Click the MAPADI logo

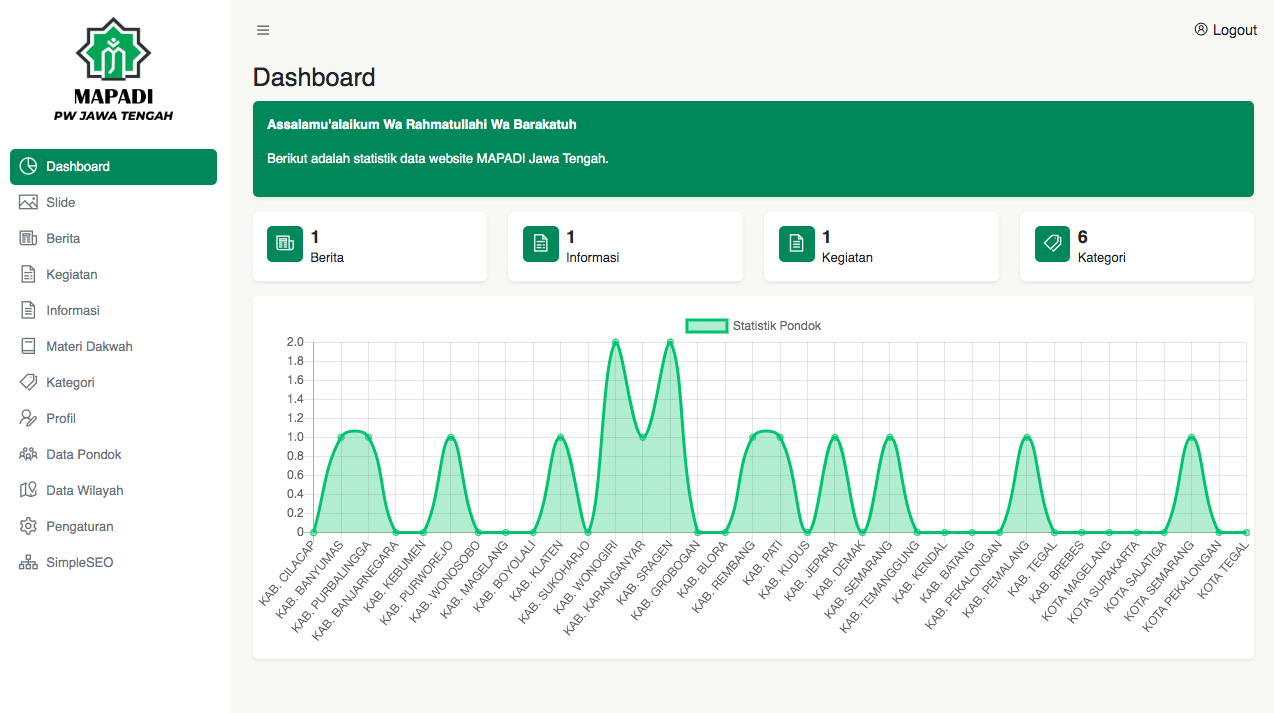[113, 70]
